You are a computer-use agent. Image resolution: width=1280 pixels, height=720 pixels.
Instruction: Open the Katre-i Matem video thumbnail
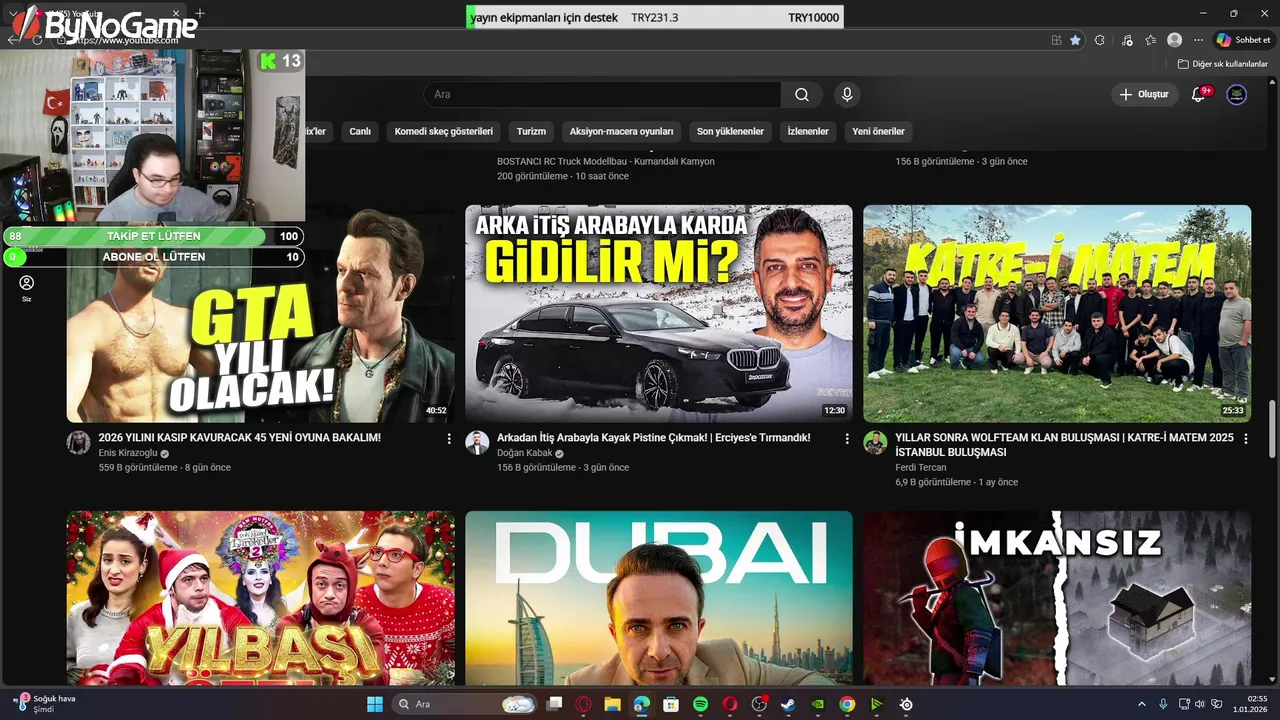pos(1057,314)
